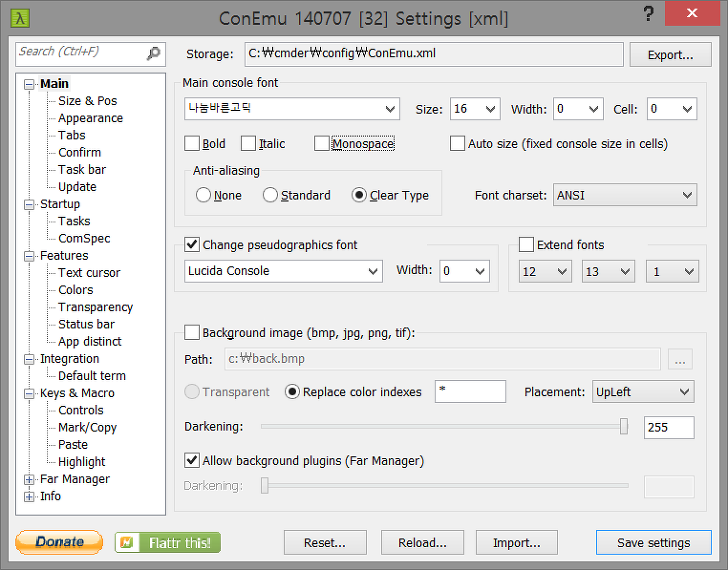728x570 pixels.
Task: Check the Auto size option
Action: [x=457, y=143]
